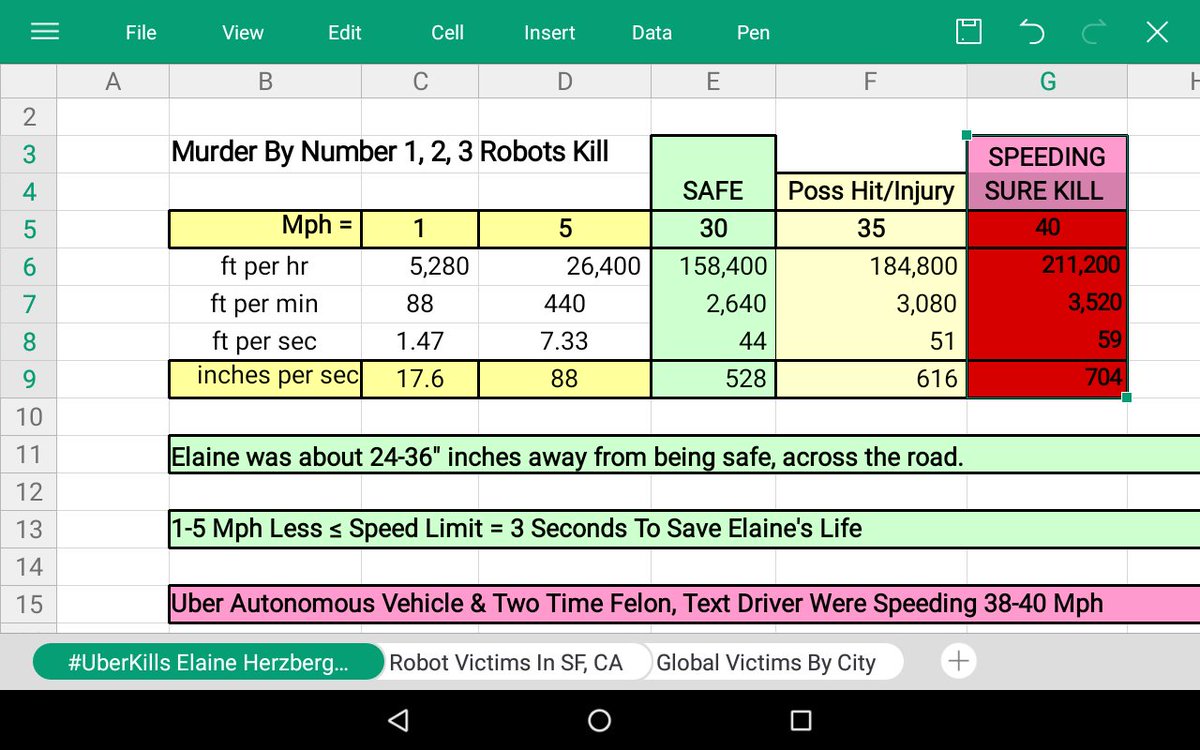Viewport: 1200px width, 750px height.
Task: Click the cell showing 158,400
Action: click(713, 266)
